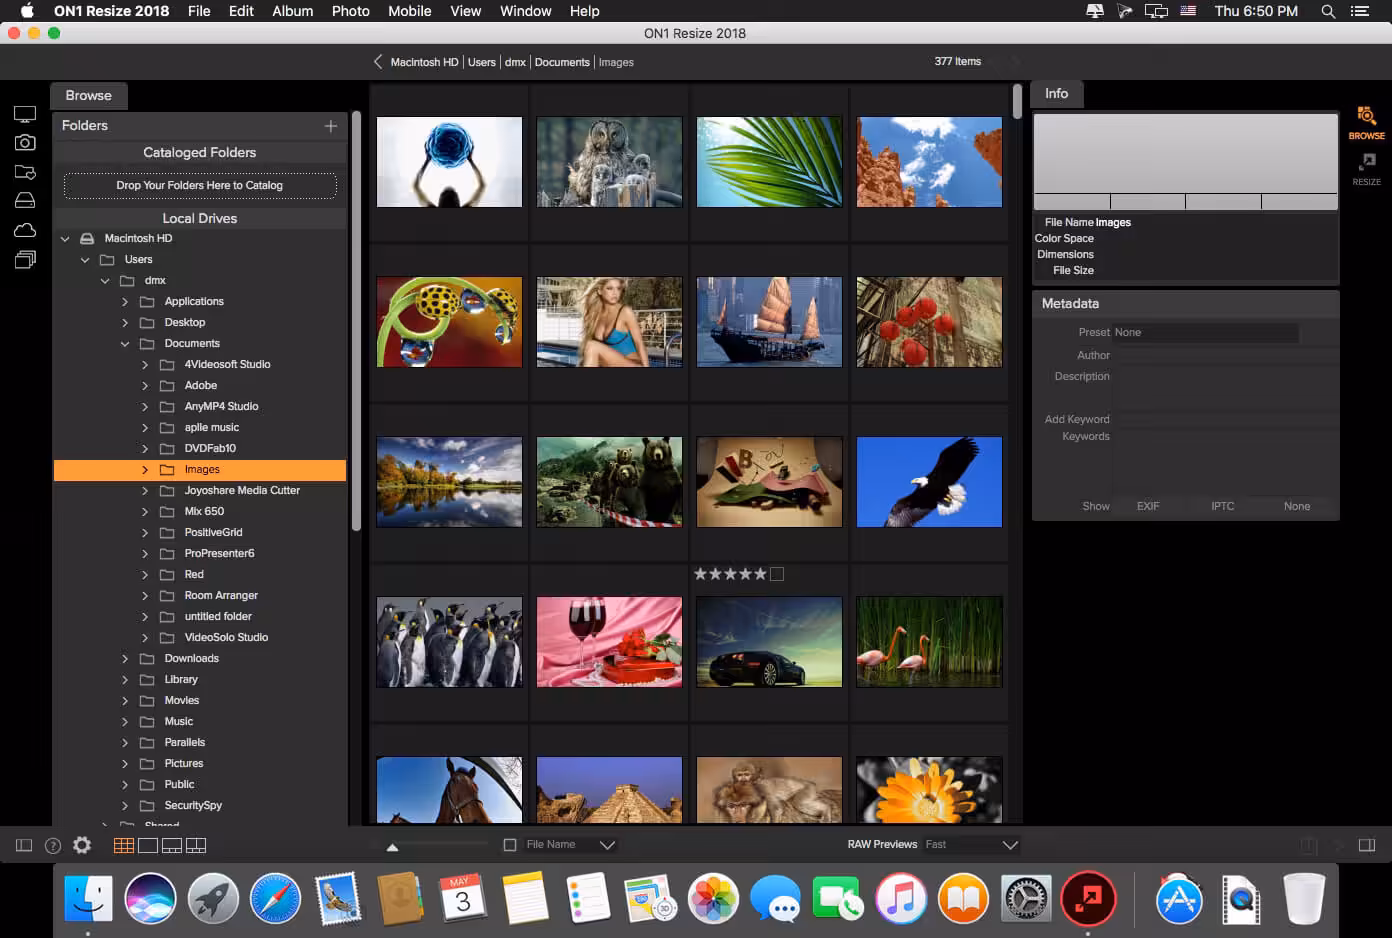Viewport: 1392px width, 938px height.
Task: Switch to compare view icon
Action: tap(196, 846)
